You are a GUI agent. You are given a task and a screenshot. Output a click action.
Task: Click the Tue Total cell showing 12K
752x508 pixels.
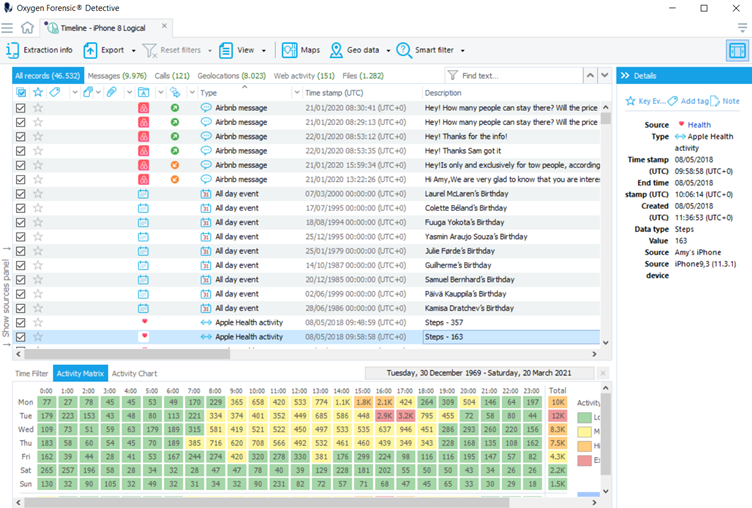tap(558, 415)
